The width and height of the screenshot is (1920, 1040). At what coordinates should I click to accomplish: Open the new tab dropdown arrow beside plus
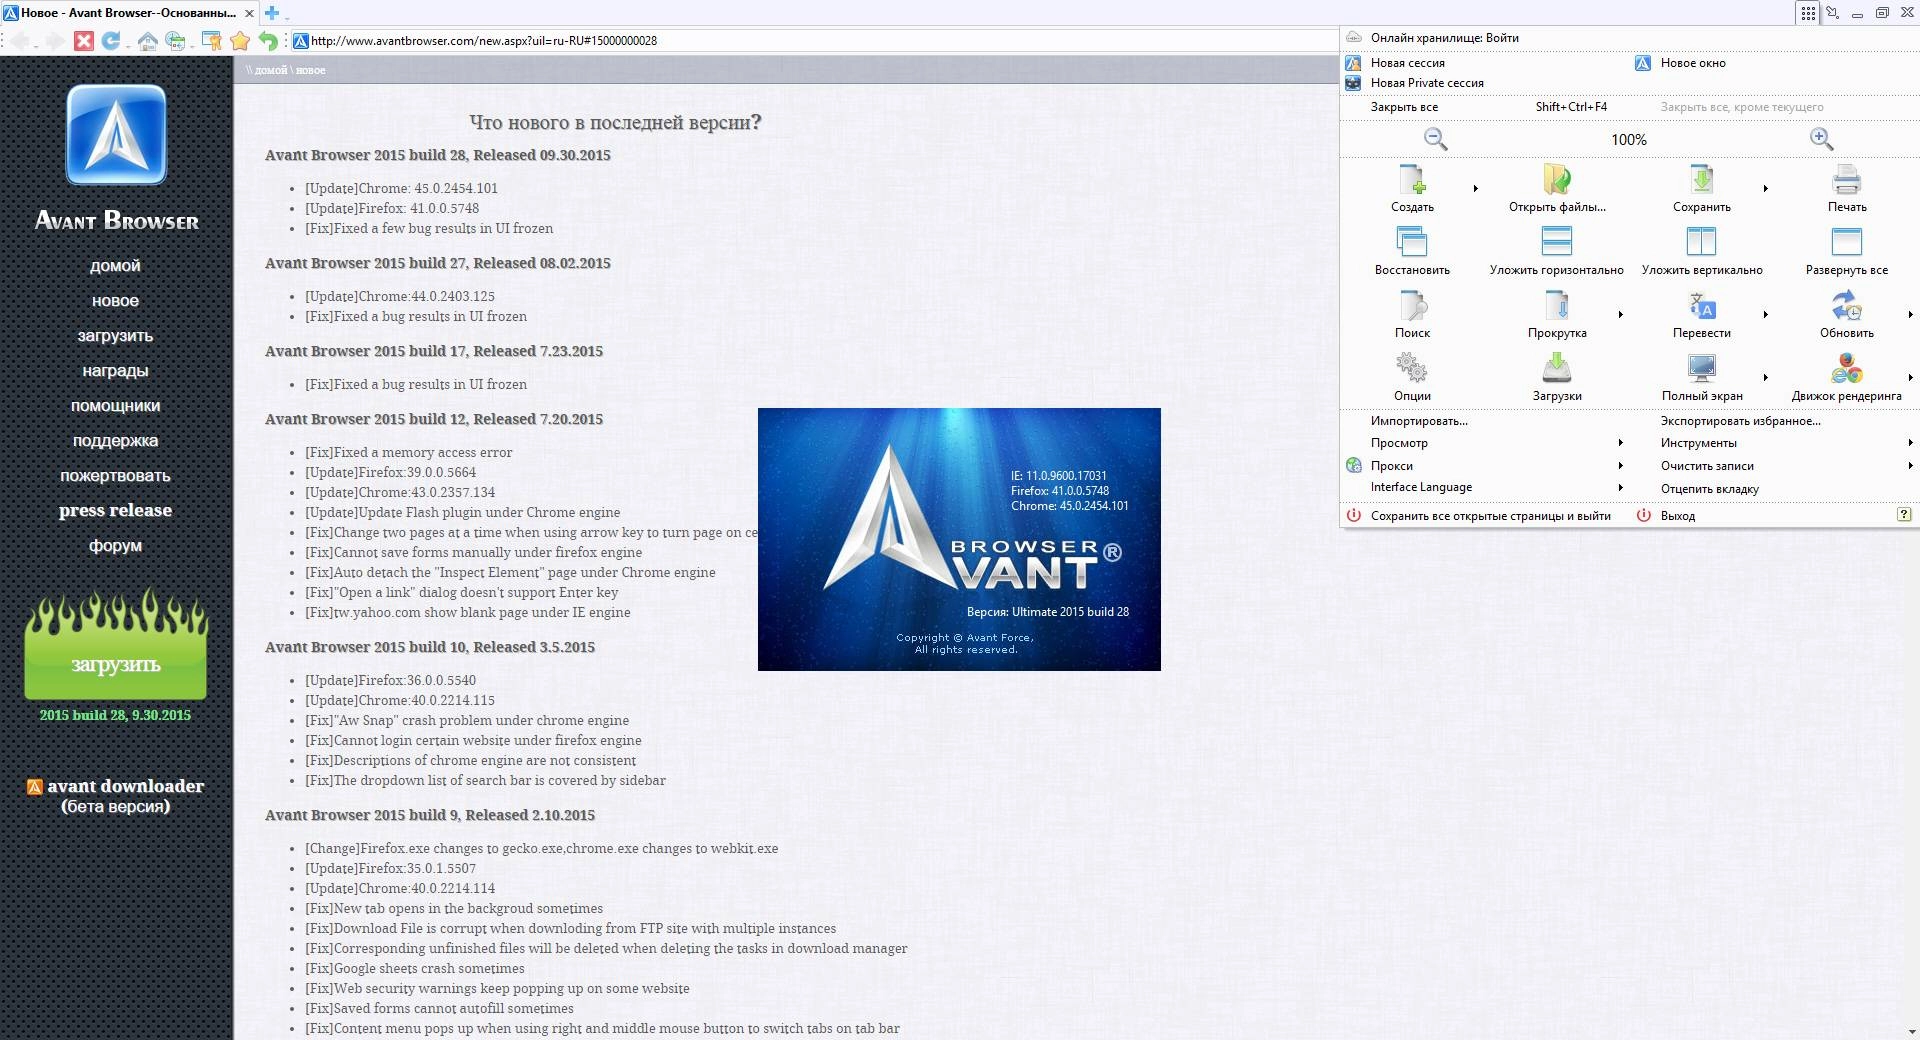click(x=287, y=17)
